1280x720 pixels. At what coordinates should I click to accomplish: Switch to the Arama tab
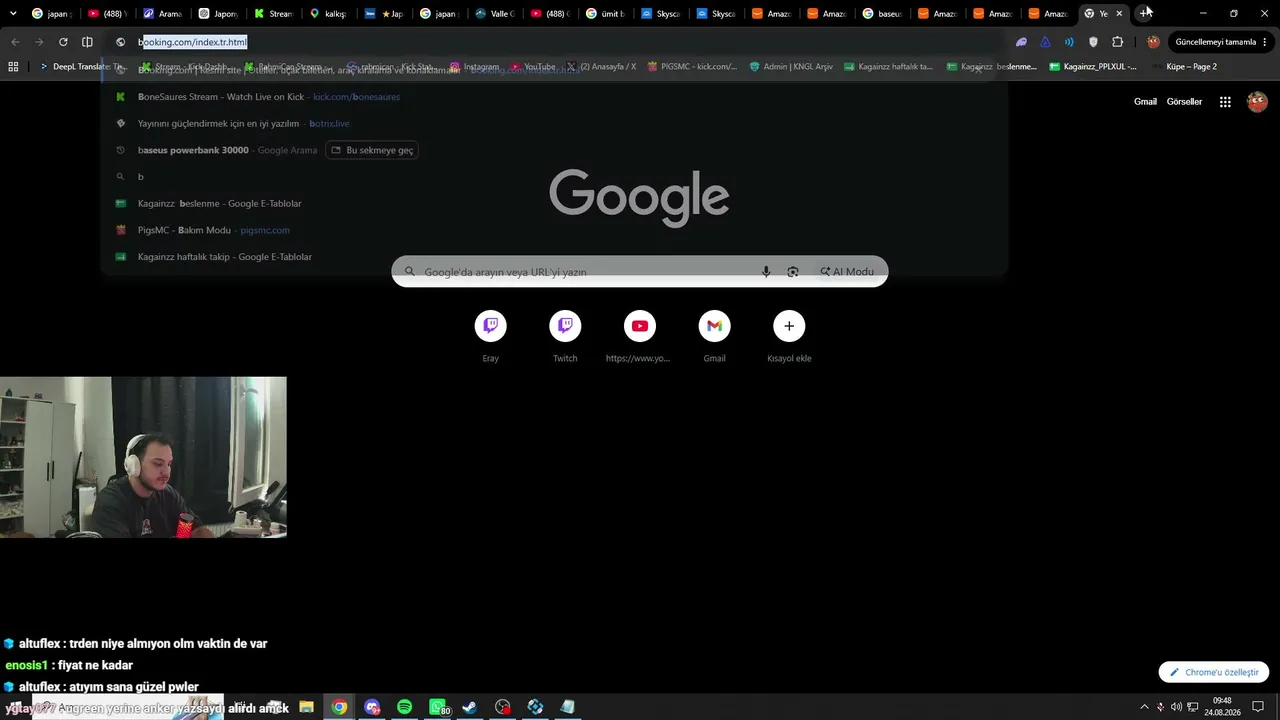[162, 14]
